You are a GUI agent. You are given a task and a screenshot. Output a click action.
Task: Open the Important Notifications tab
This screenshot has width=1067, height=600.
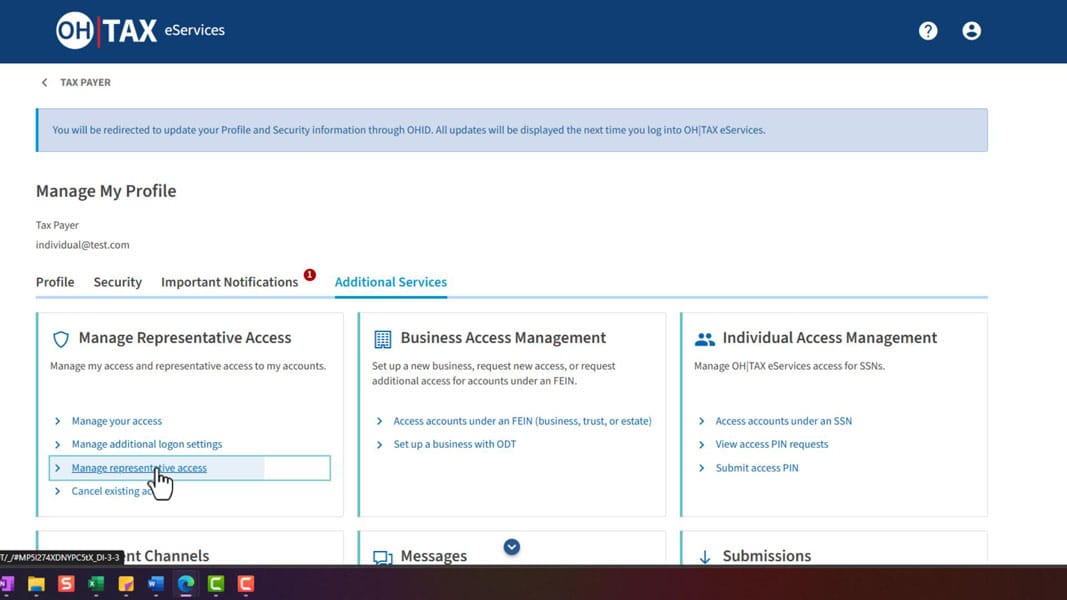click(229, 282)
